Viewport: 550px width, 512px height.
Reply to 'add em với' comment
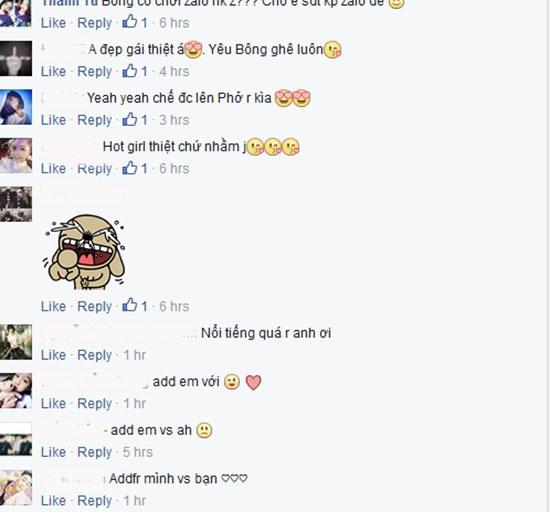[94, 404]
